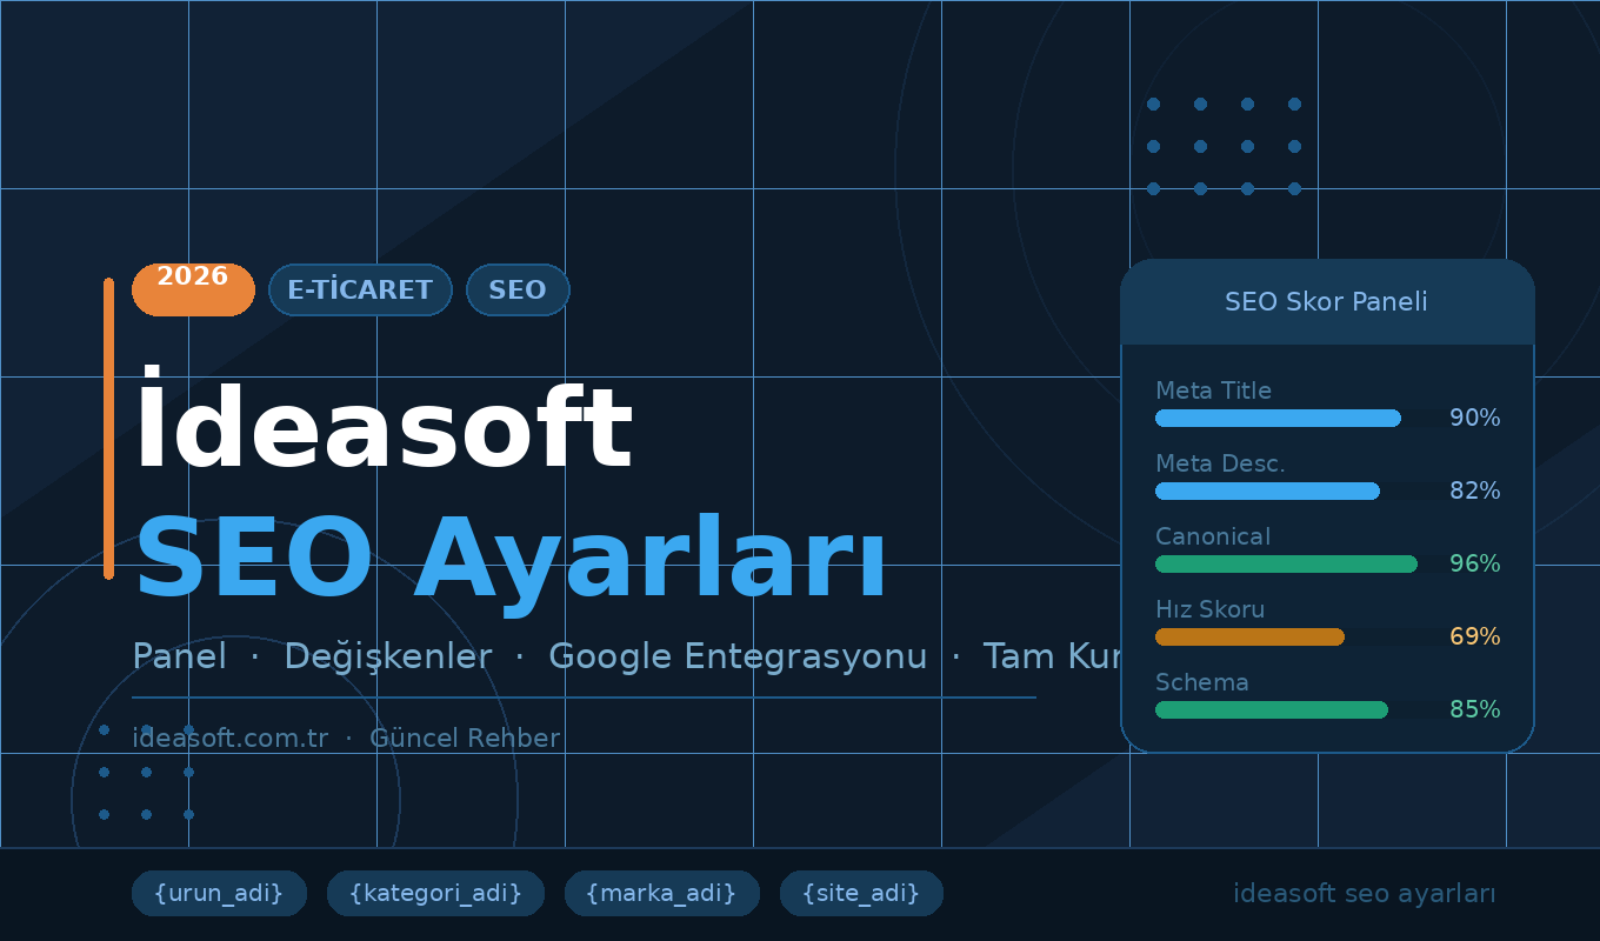Click the orange Hız Skoru progress bar
The image size is (1600, 941).
(x=1250, y=637)
